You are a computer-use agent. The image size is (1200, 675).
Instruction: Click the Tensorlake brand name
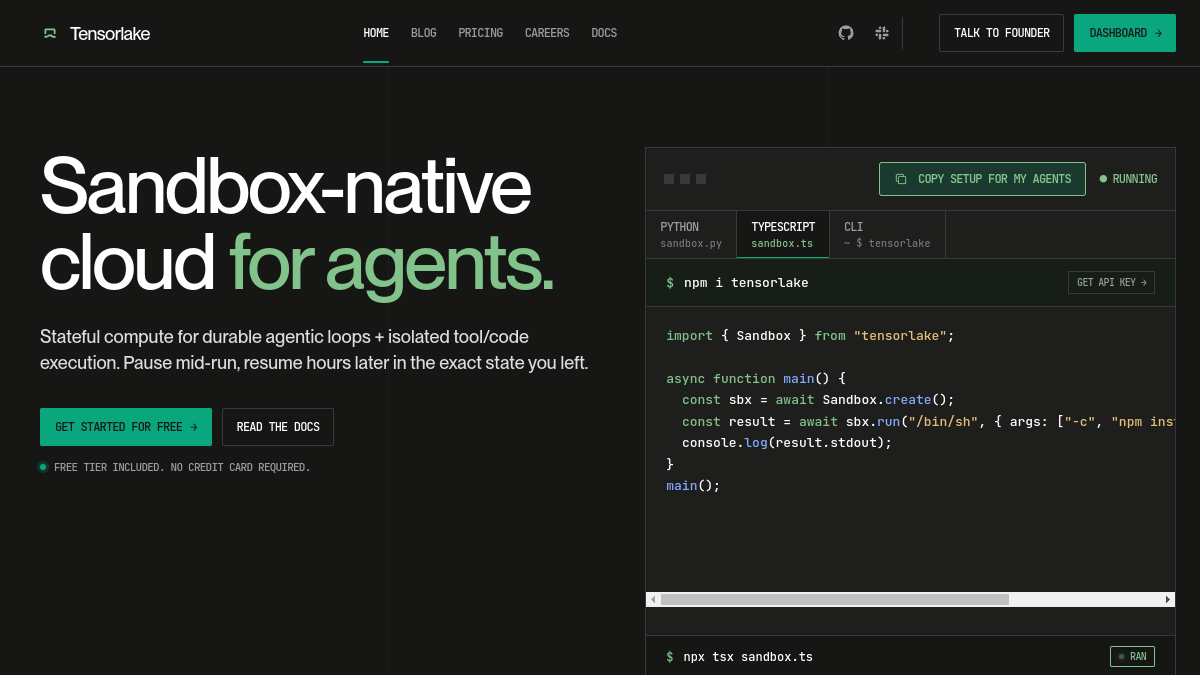coord(110,33)
